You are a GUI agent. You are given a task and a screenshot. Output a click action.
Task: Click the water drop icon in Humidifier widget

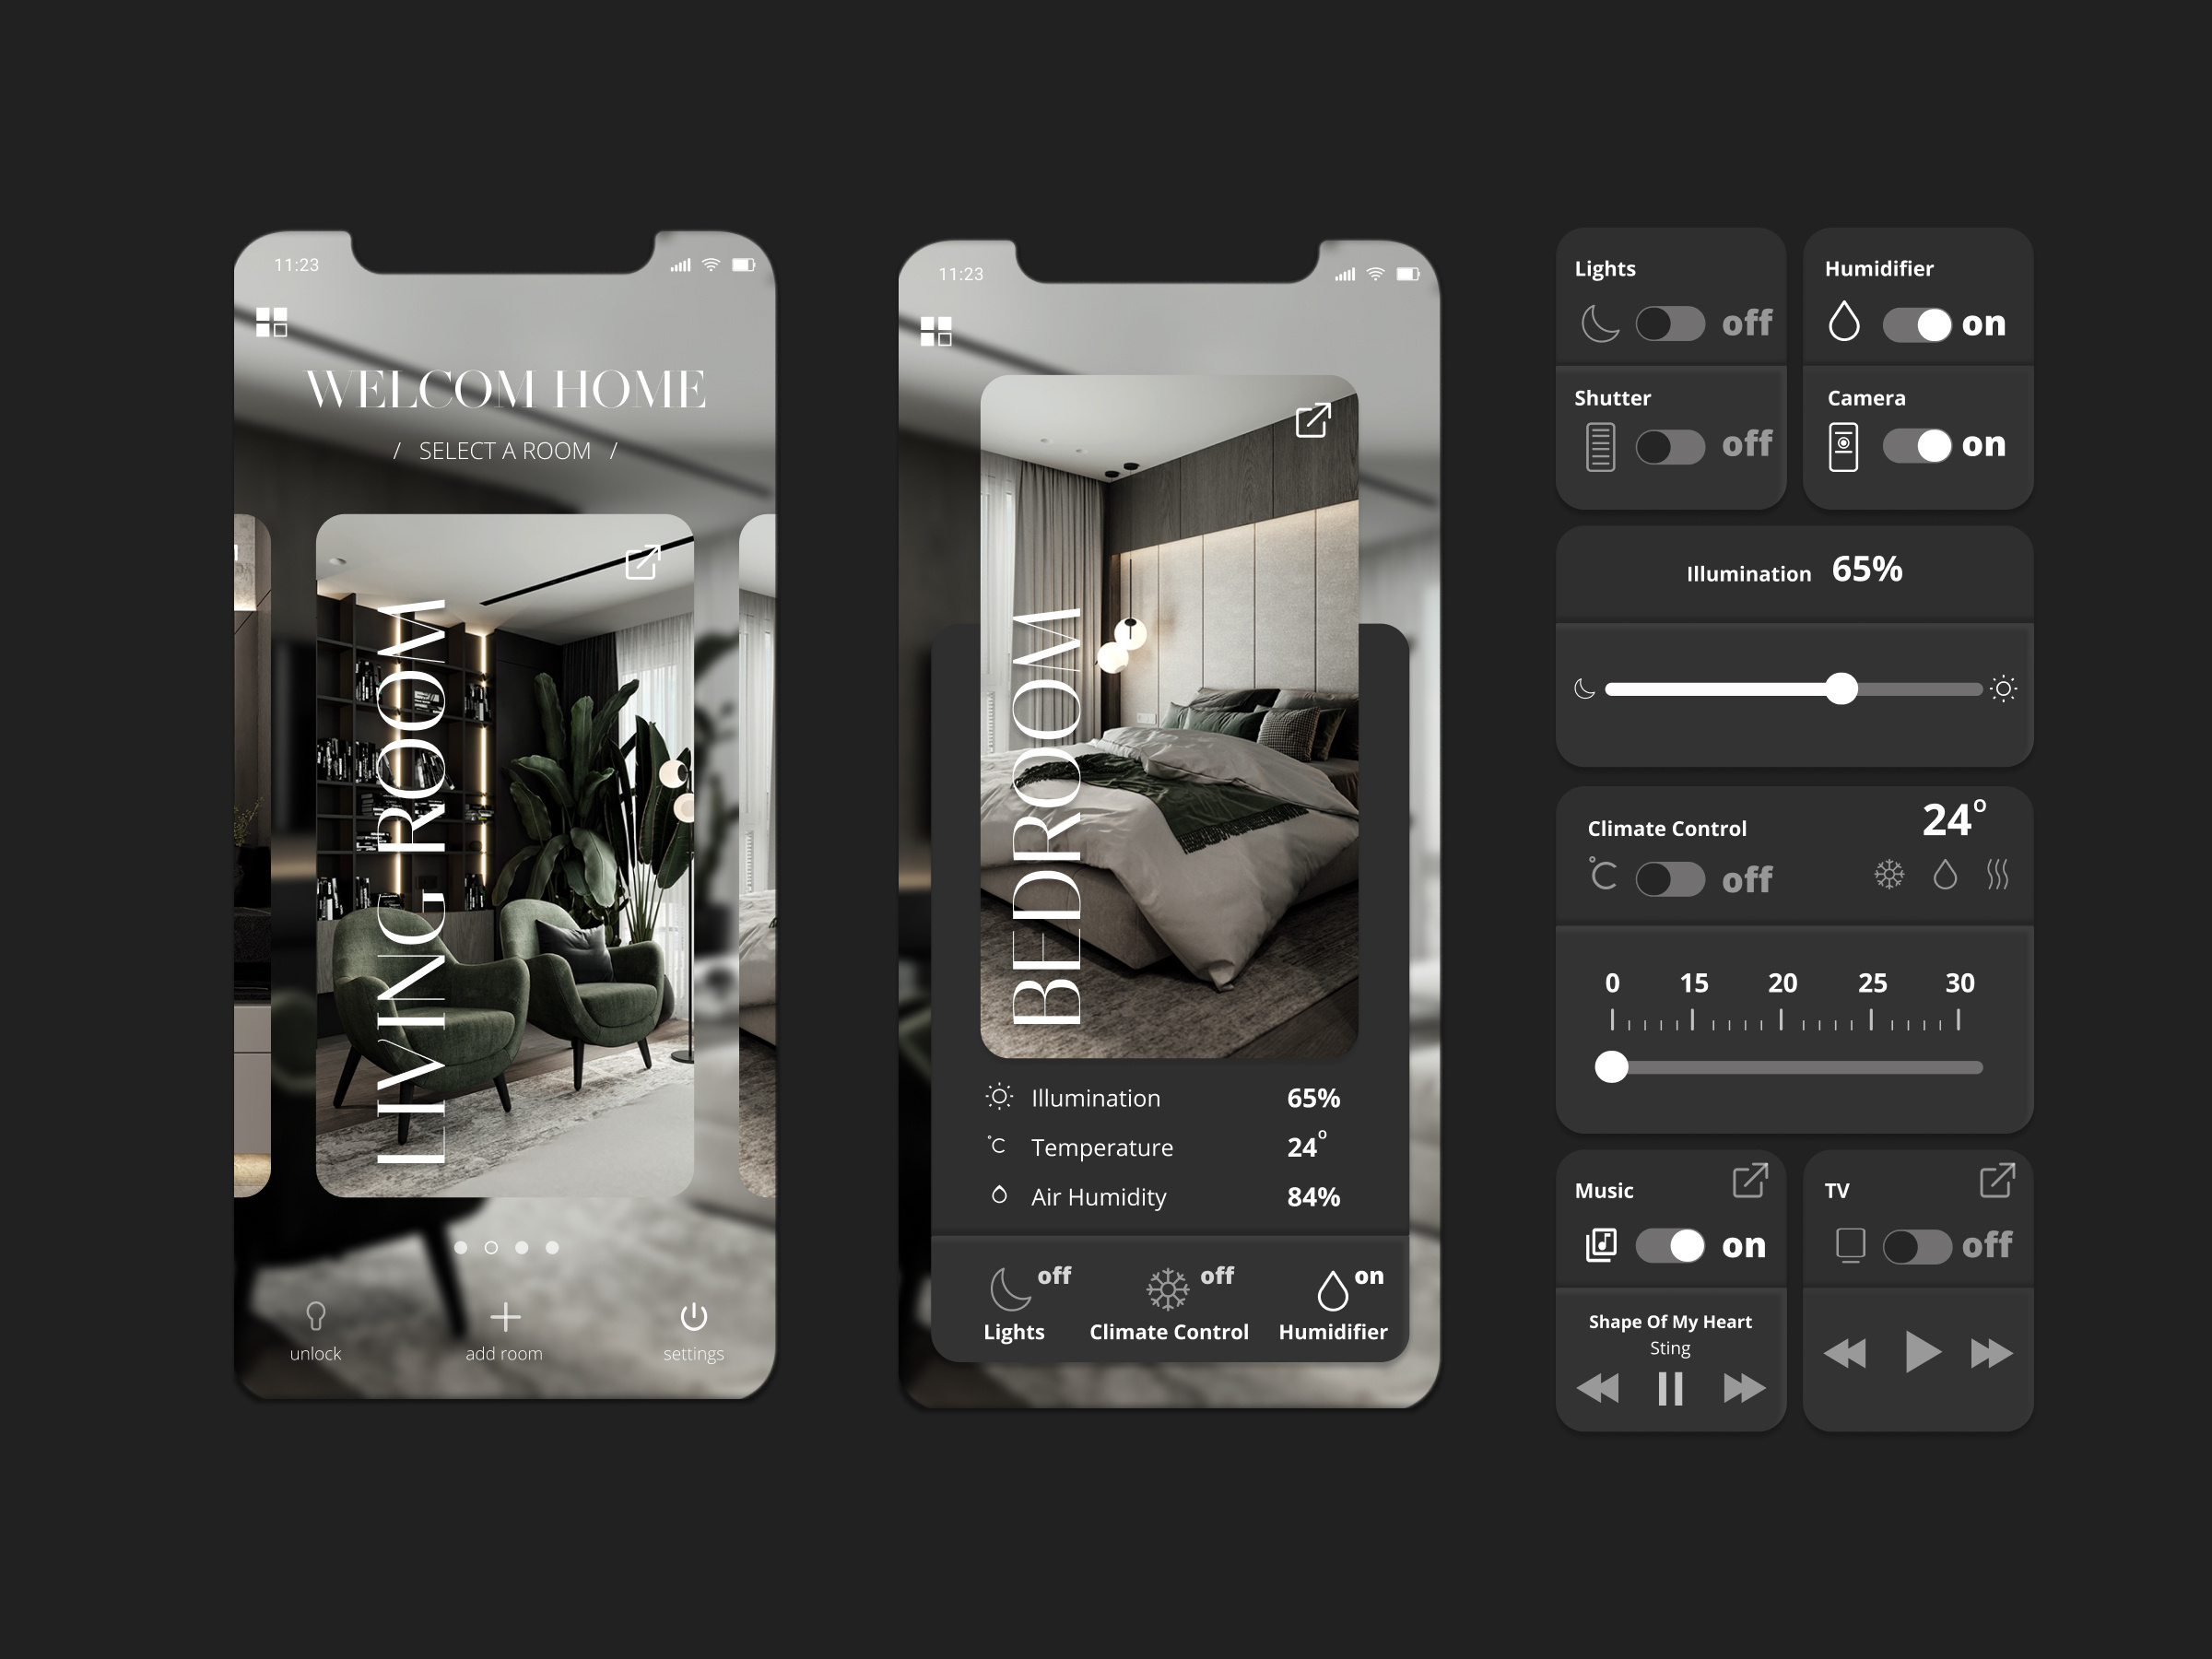[x=1844, y=322]
